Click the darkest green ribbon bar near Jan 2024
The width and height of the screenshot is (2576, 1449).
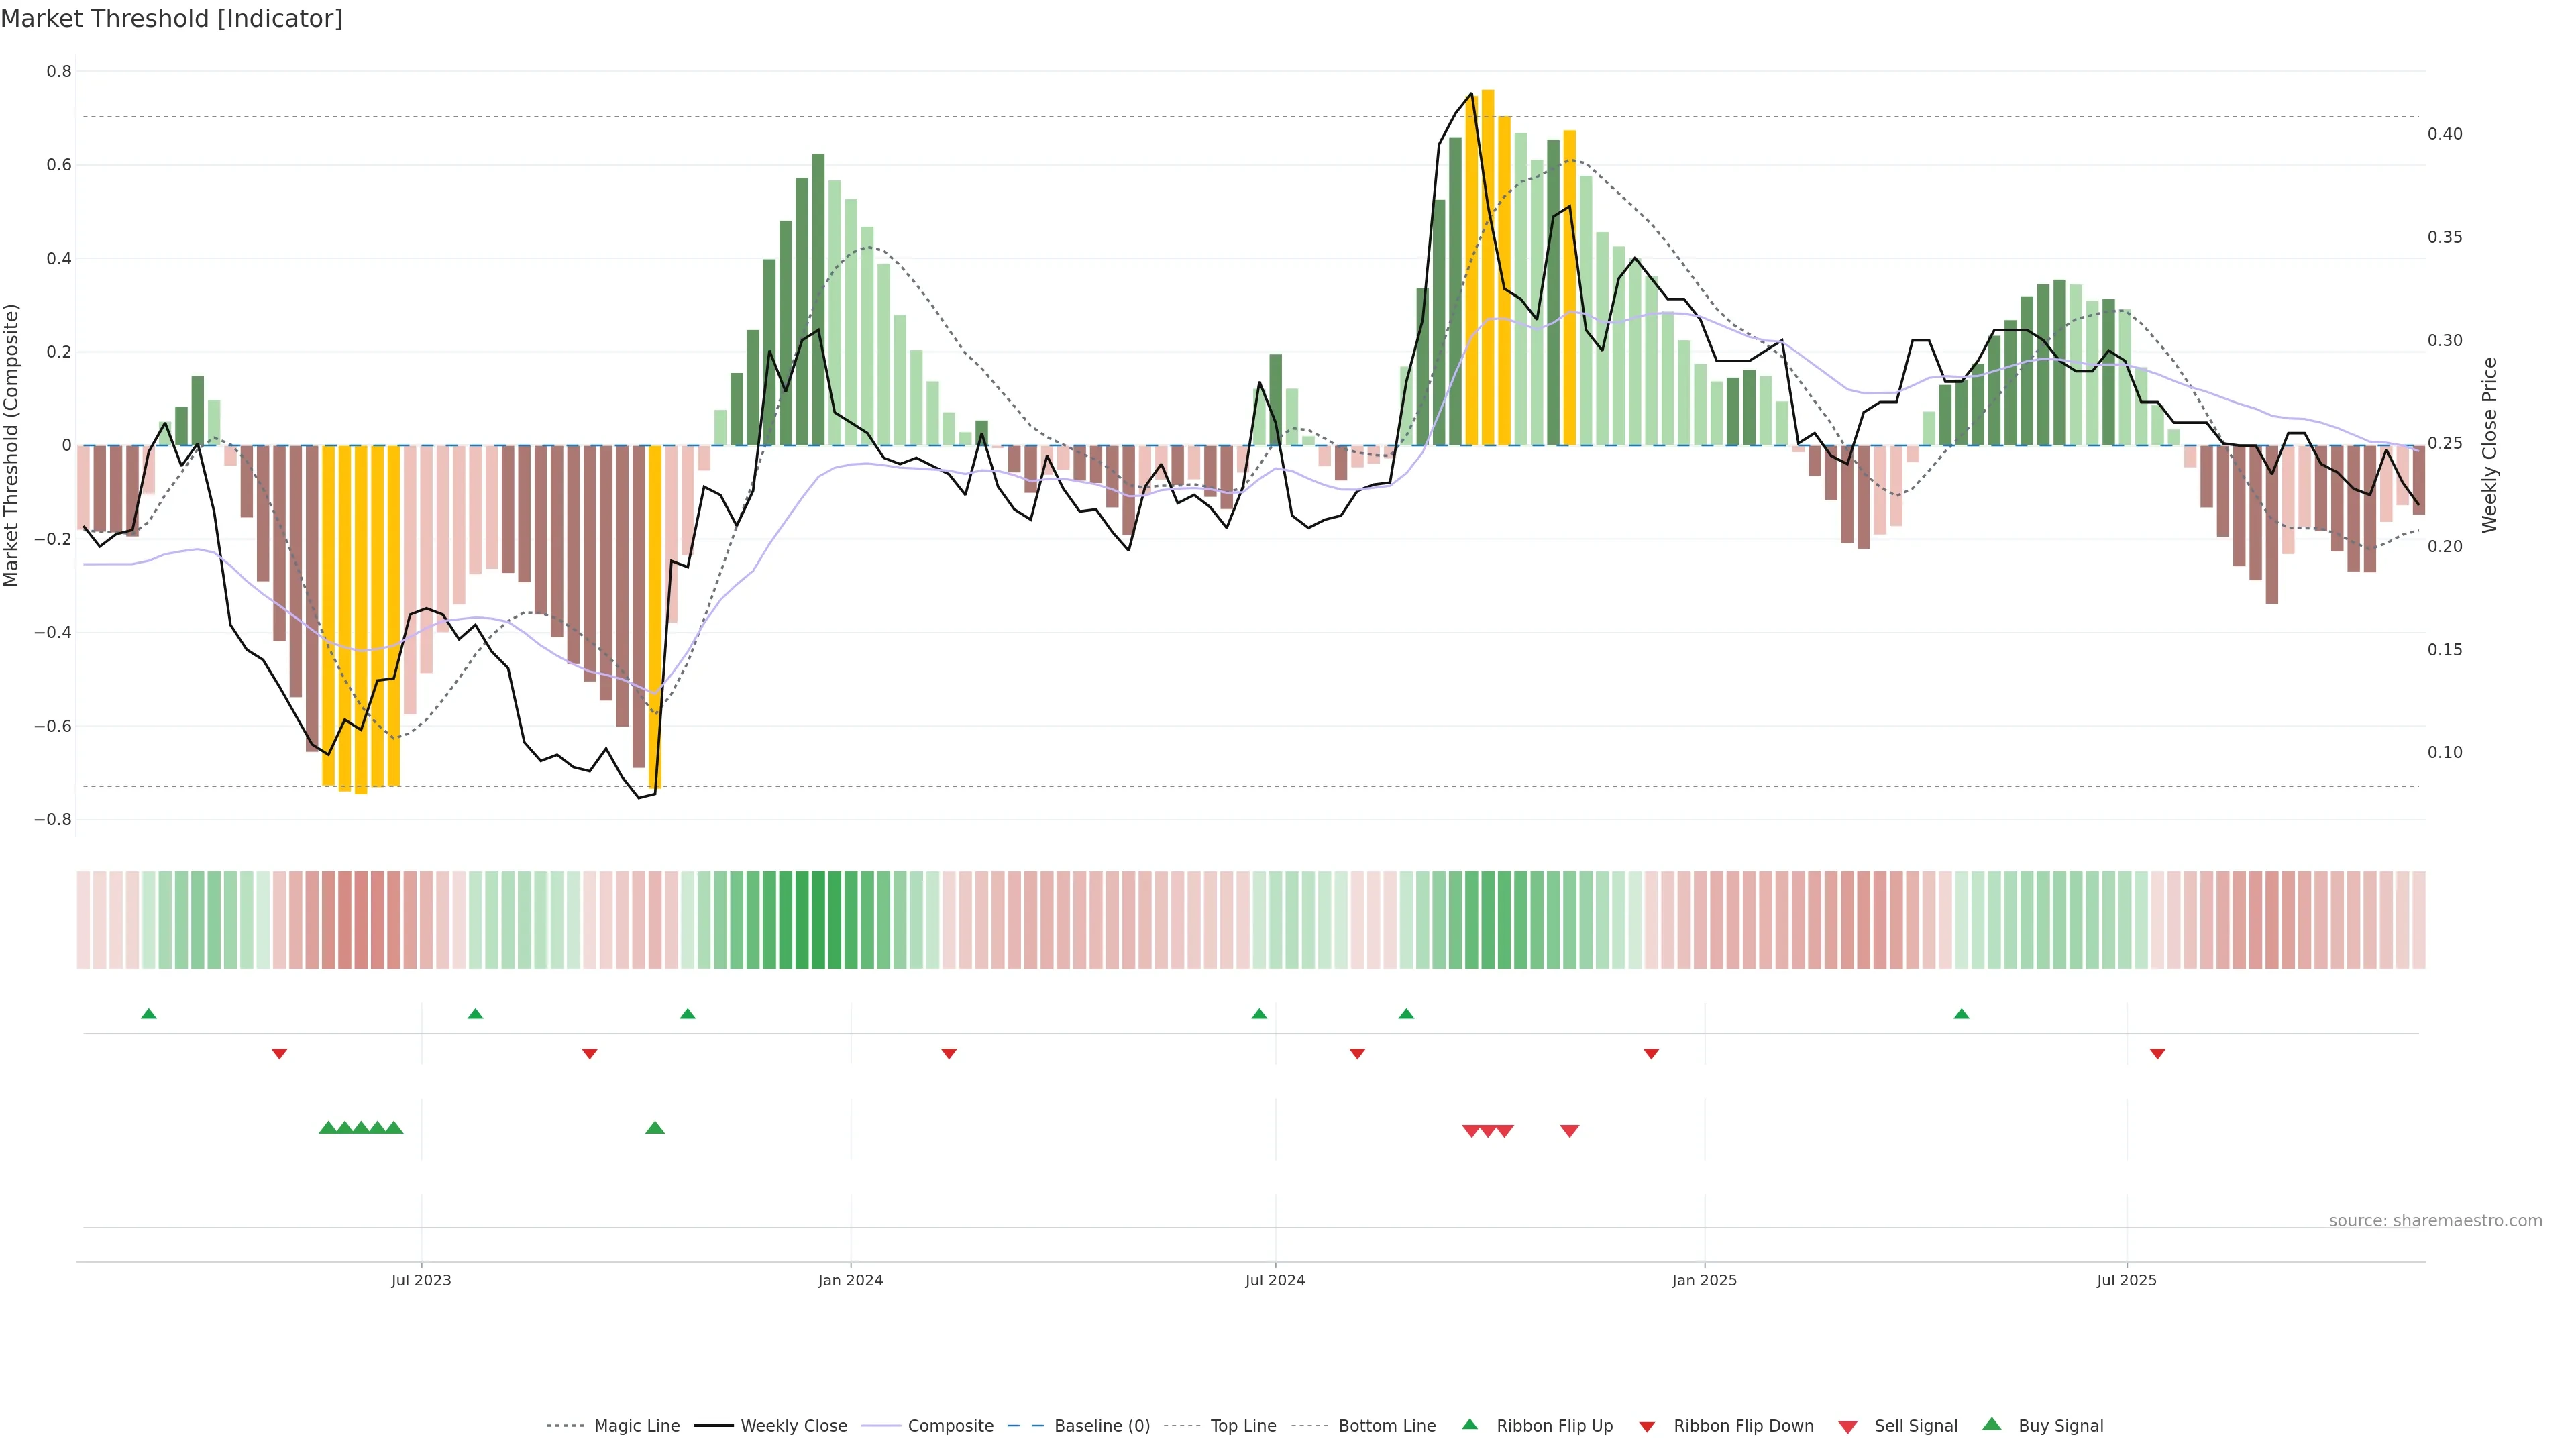pos(818,920)
